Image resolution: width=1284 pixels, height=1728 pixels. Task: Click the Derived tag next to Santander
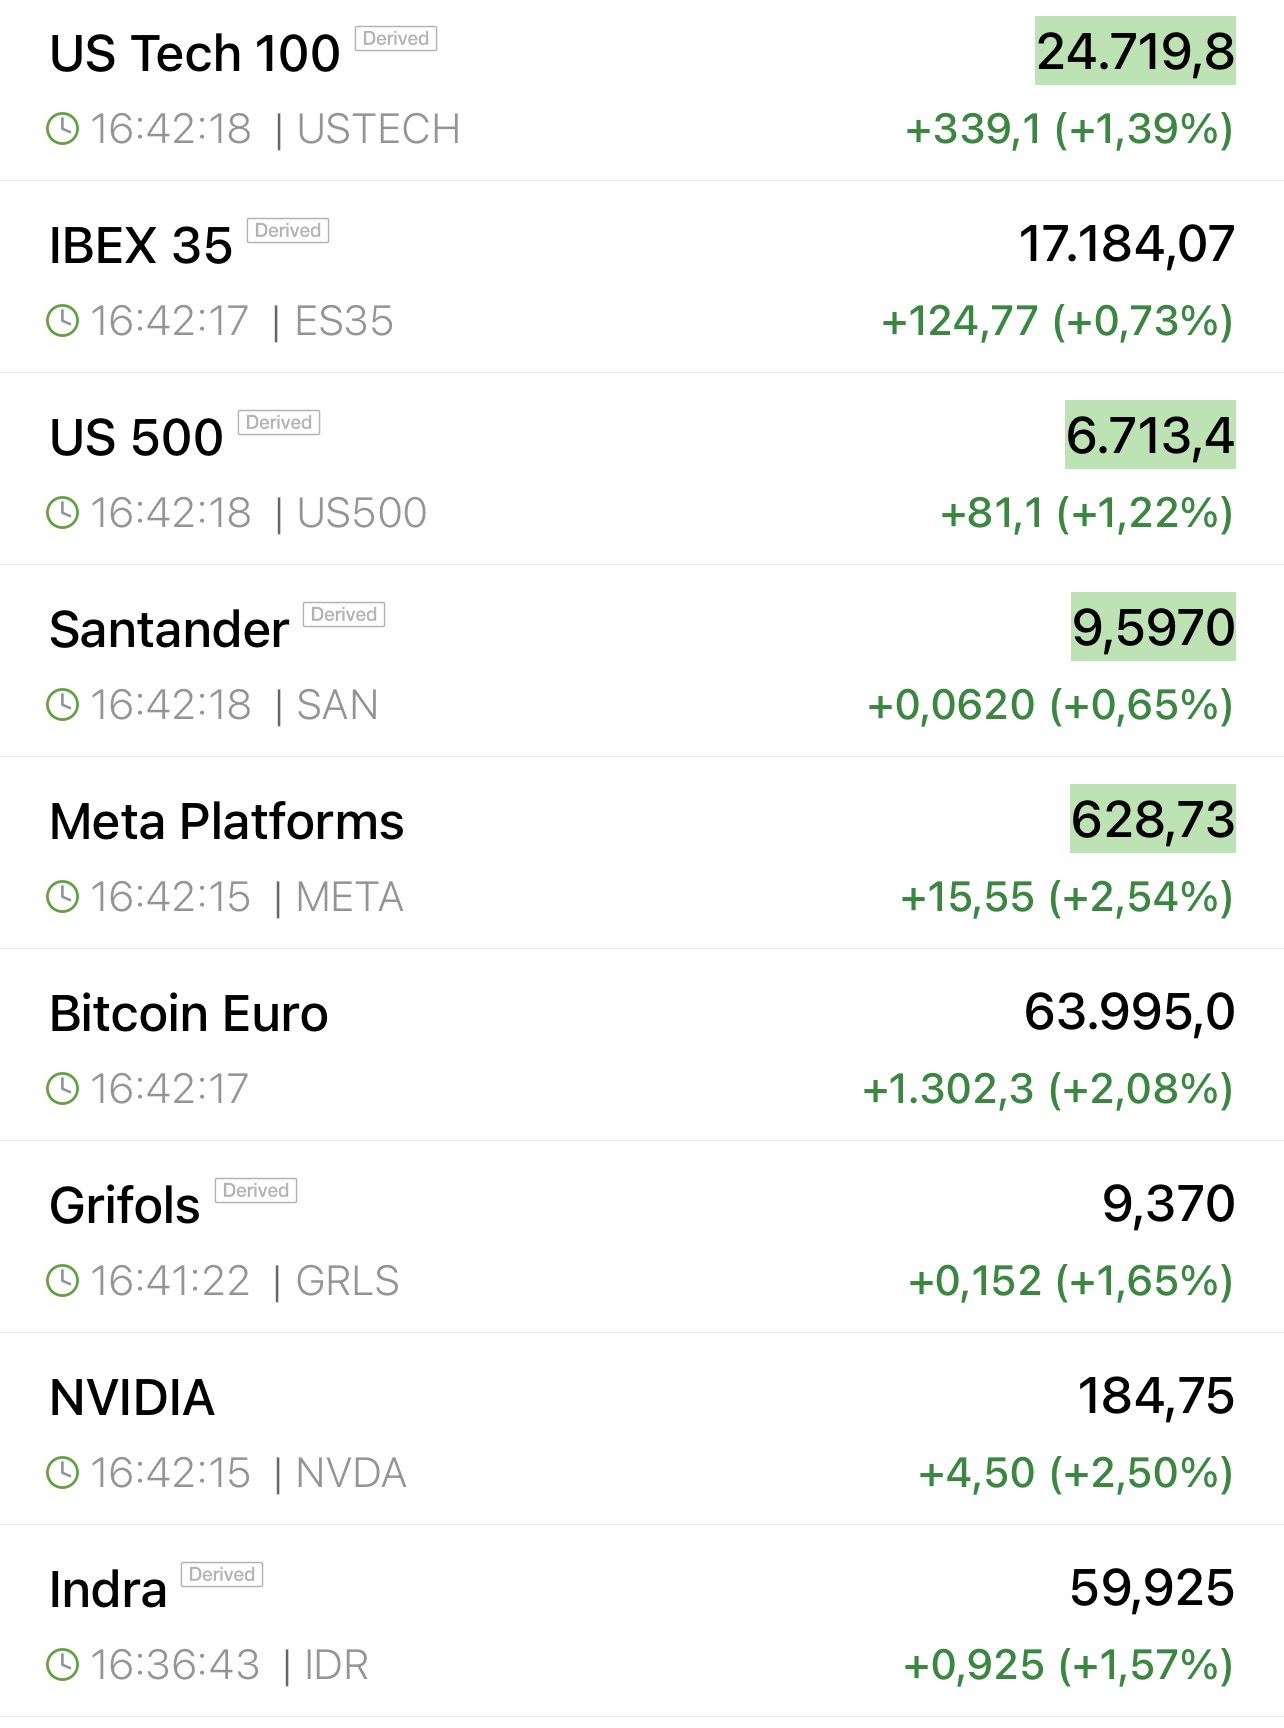[x=344, y=615]
